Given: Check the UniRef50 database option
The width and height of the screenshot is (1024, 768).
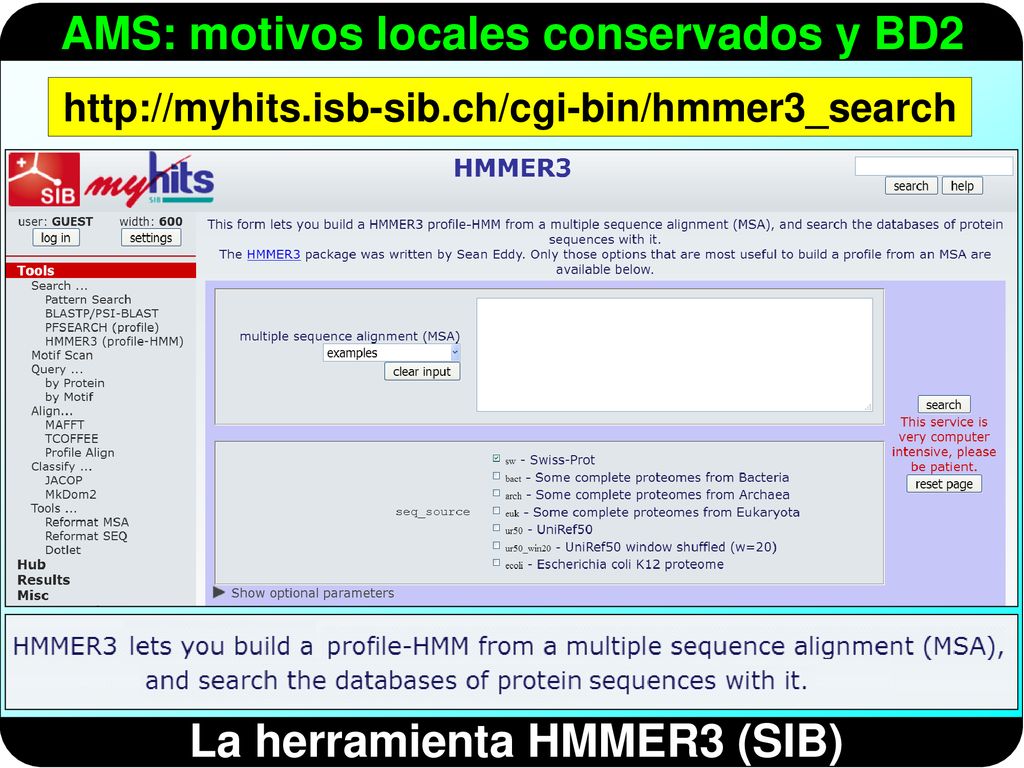Looking at the screenshot, I should click(x=496, y=528).
